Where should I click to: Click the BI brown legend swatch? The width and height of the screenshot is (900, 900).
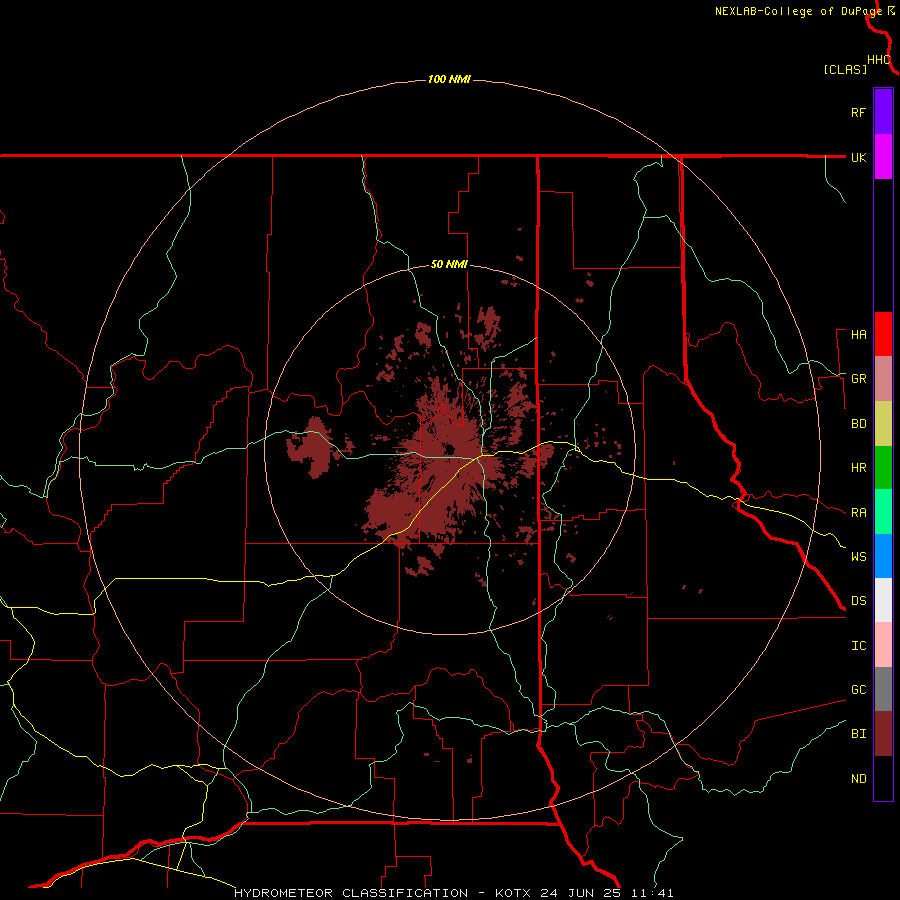[883, 734]
